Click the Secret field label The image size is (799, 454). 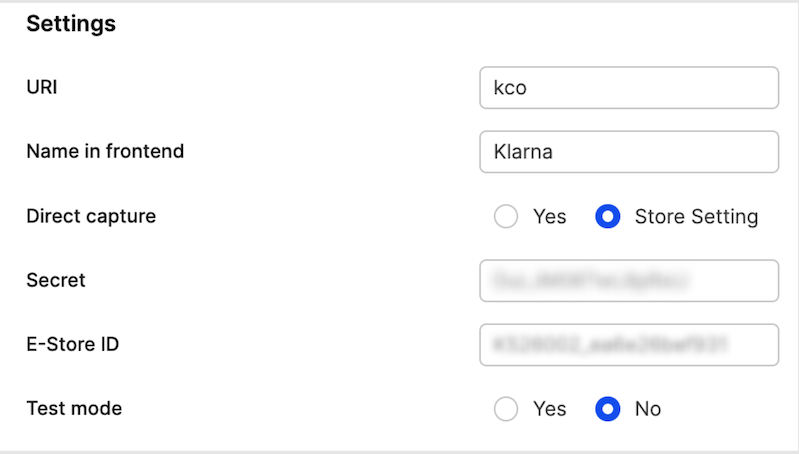[56, 280]
